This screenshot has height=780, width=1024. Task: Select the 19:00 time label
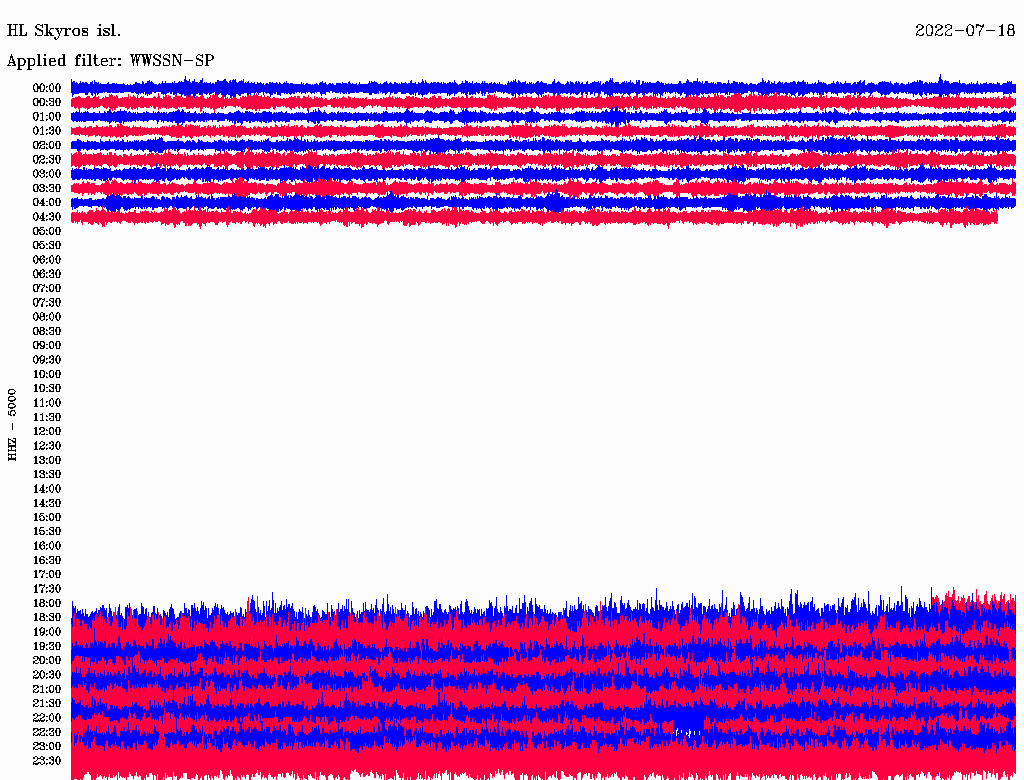point(47,632)
